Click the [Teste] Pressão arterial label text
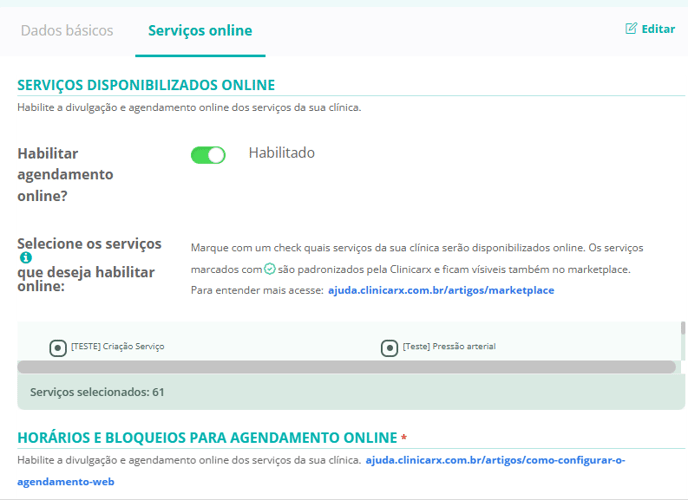The width and height of the screenshot is (688, 500). [449, 347]
